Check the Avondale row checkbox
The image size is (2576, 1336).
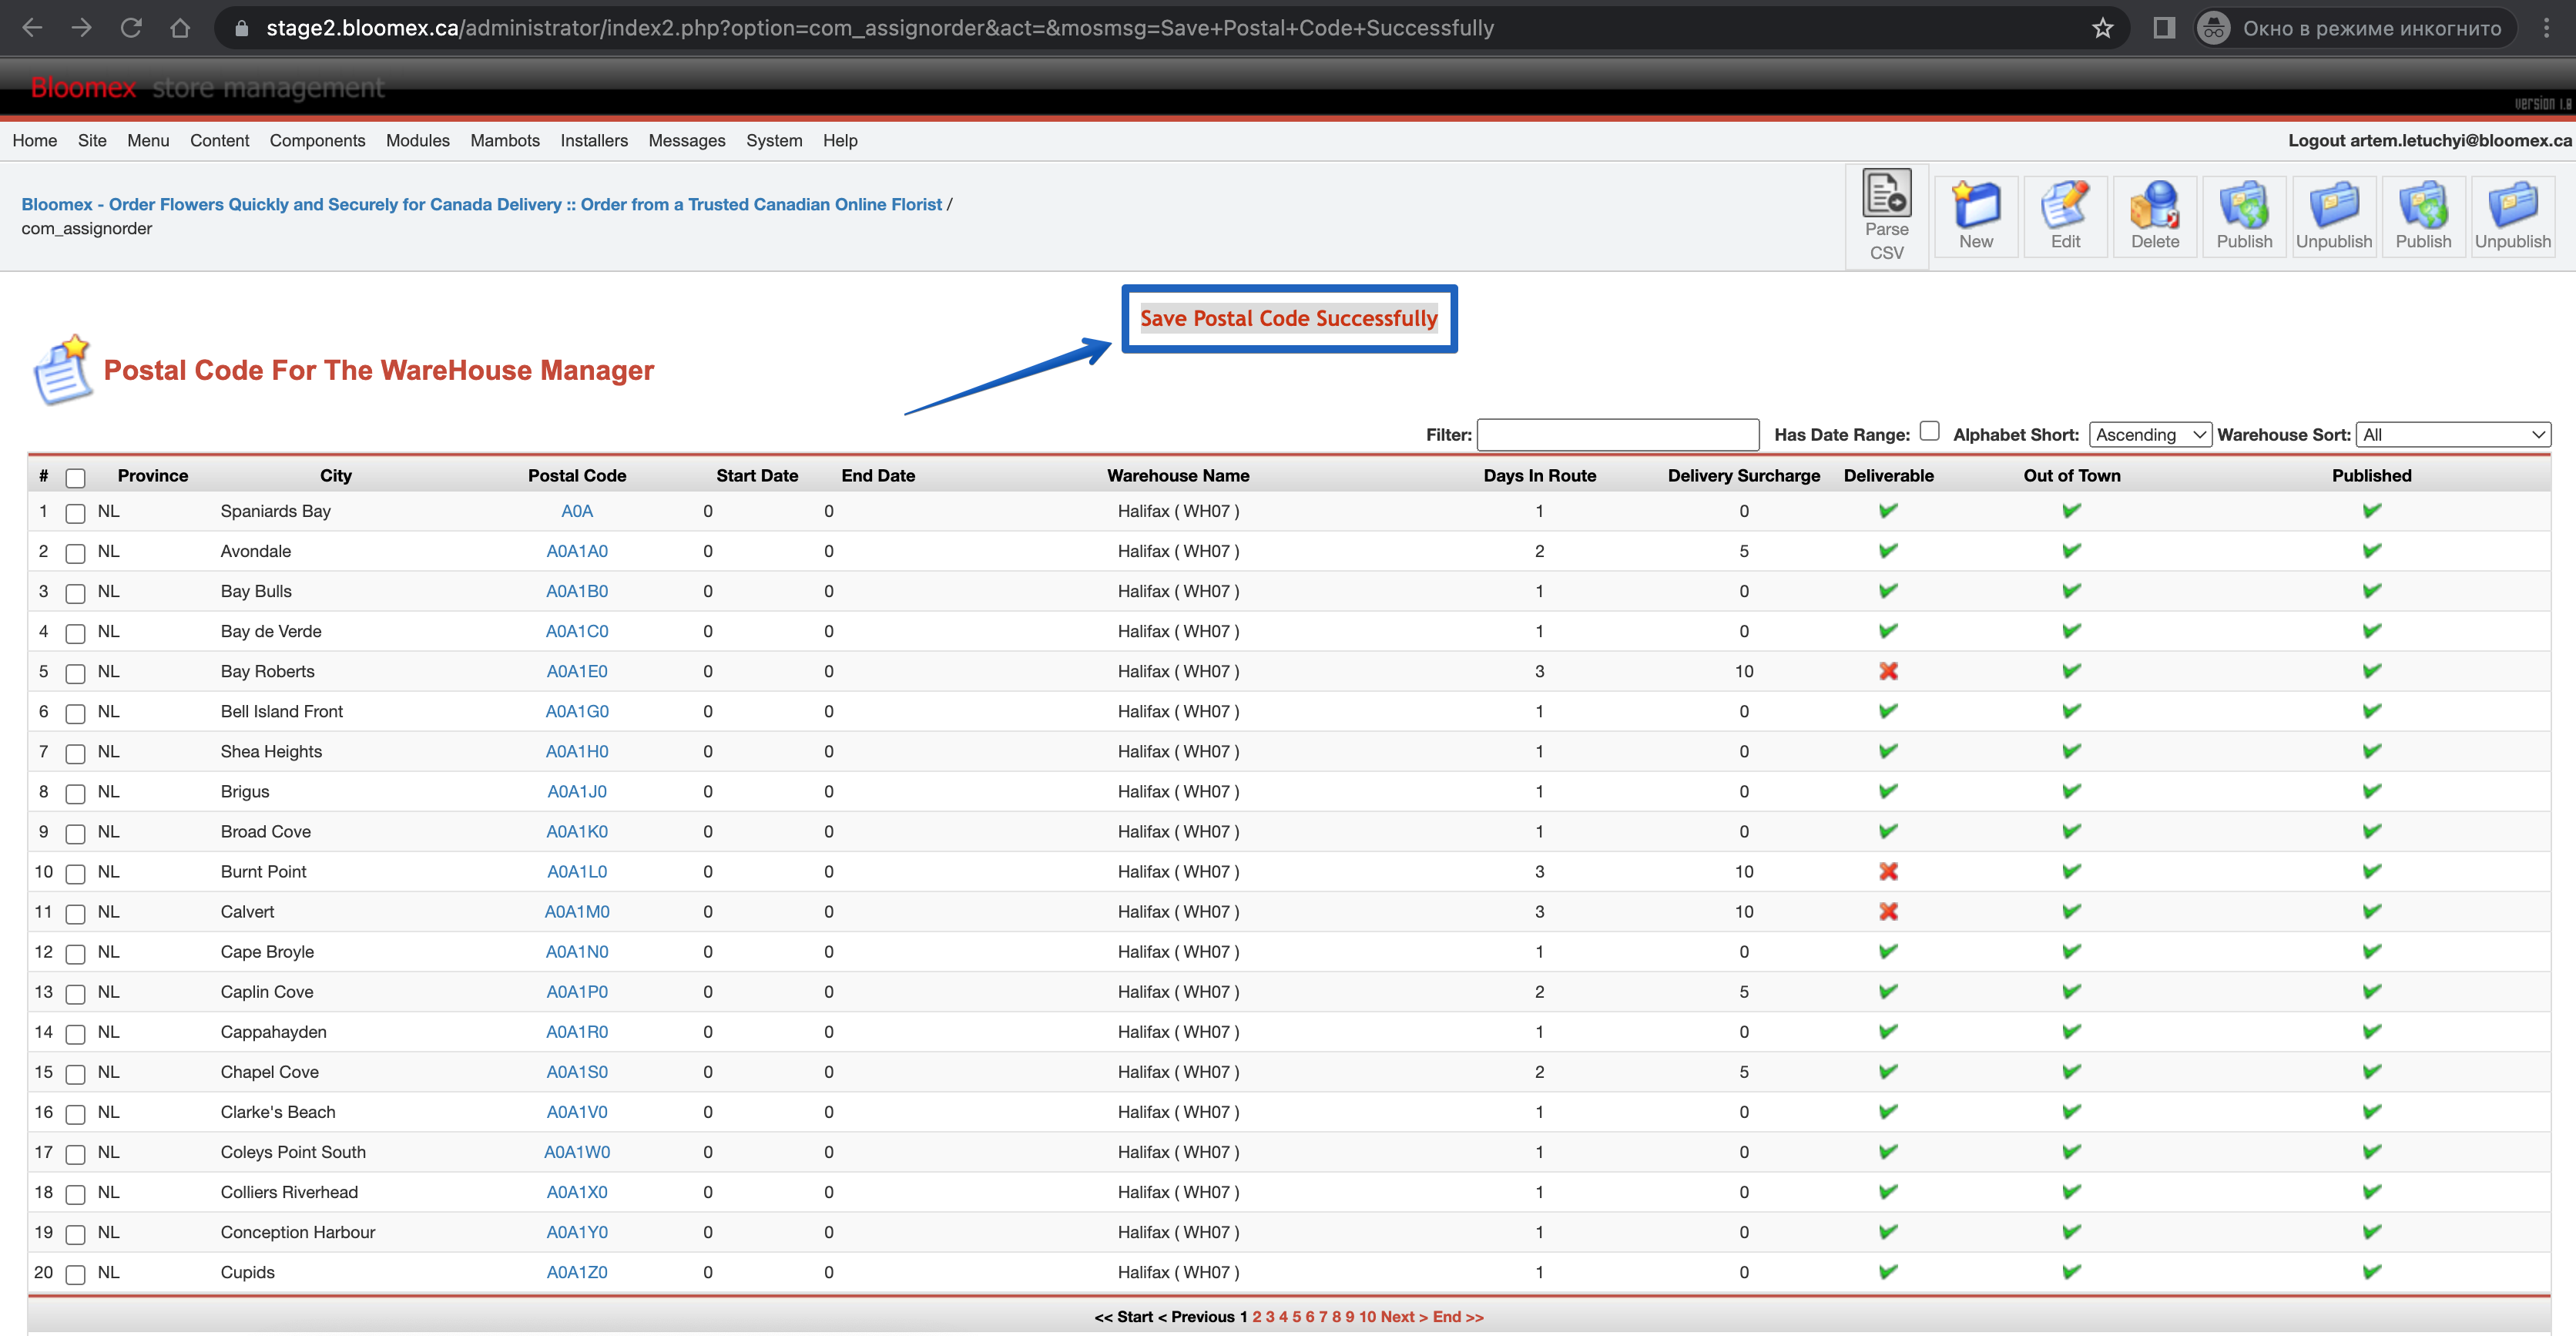coord(75,554)
